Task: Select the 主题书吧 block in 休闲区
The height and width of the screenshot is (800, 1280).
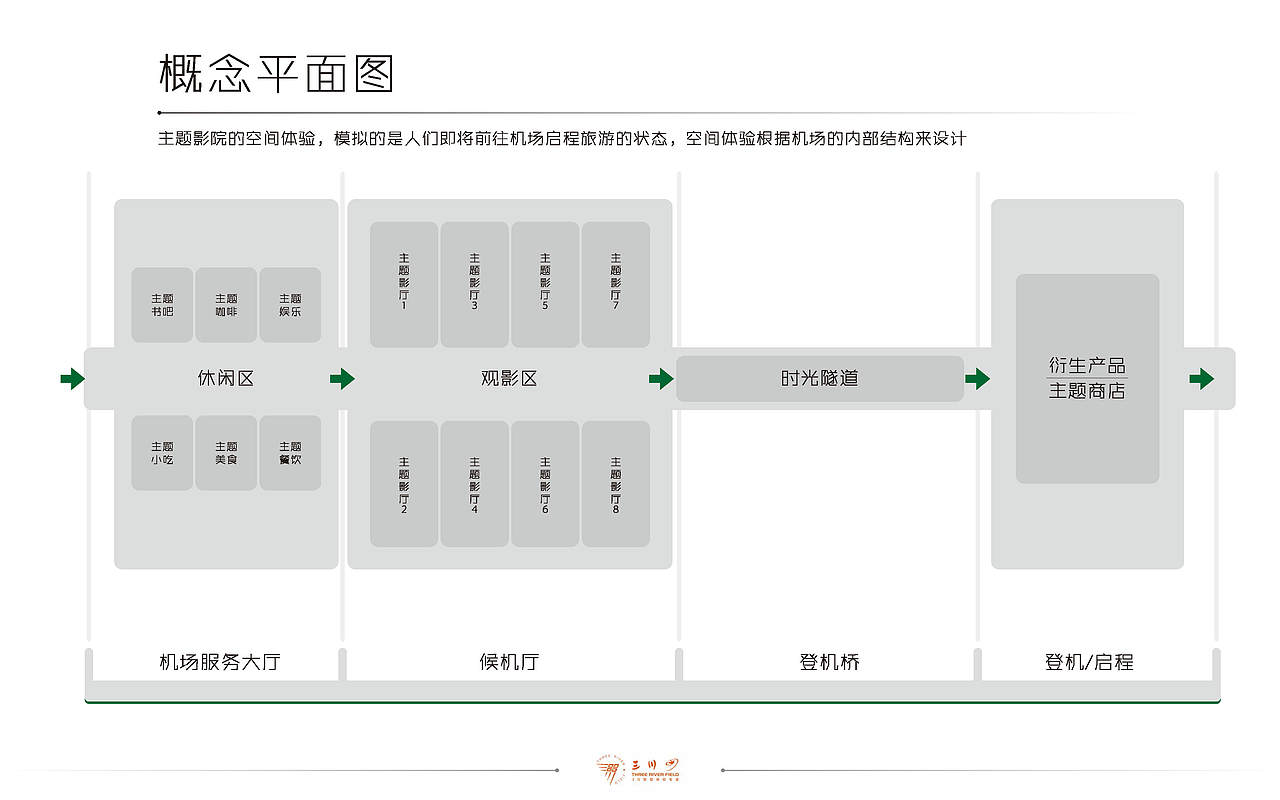Action: tap(161, 305)
